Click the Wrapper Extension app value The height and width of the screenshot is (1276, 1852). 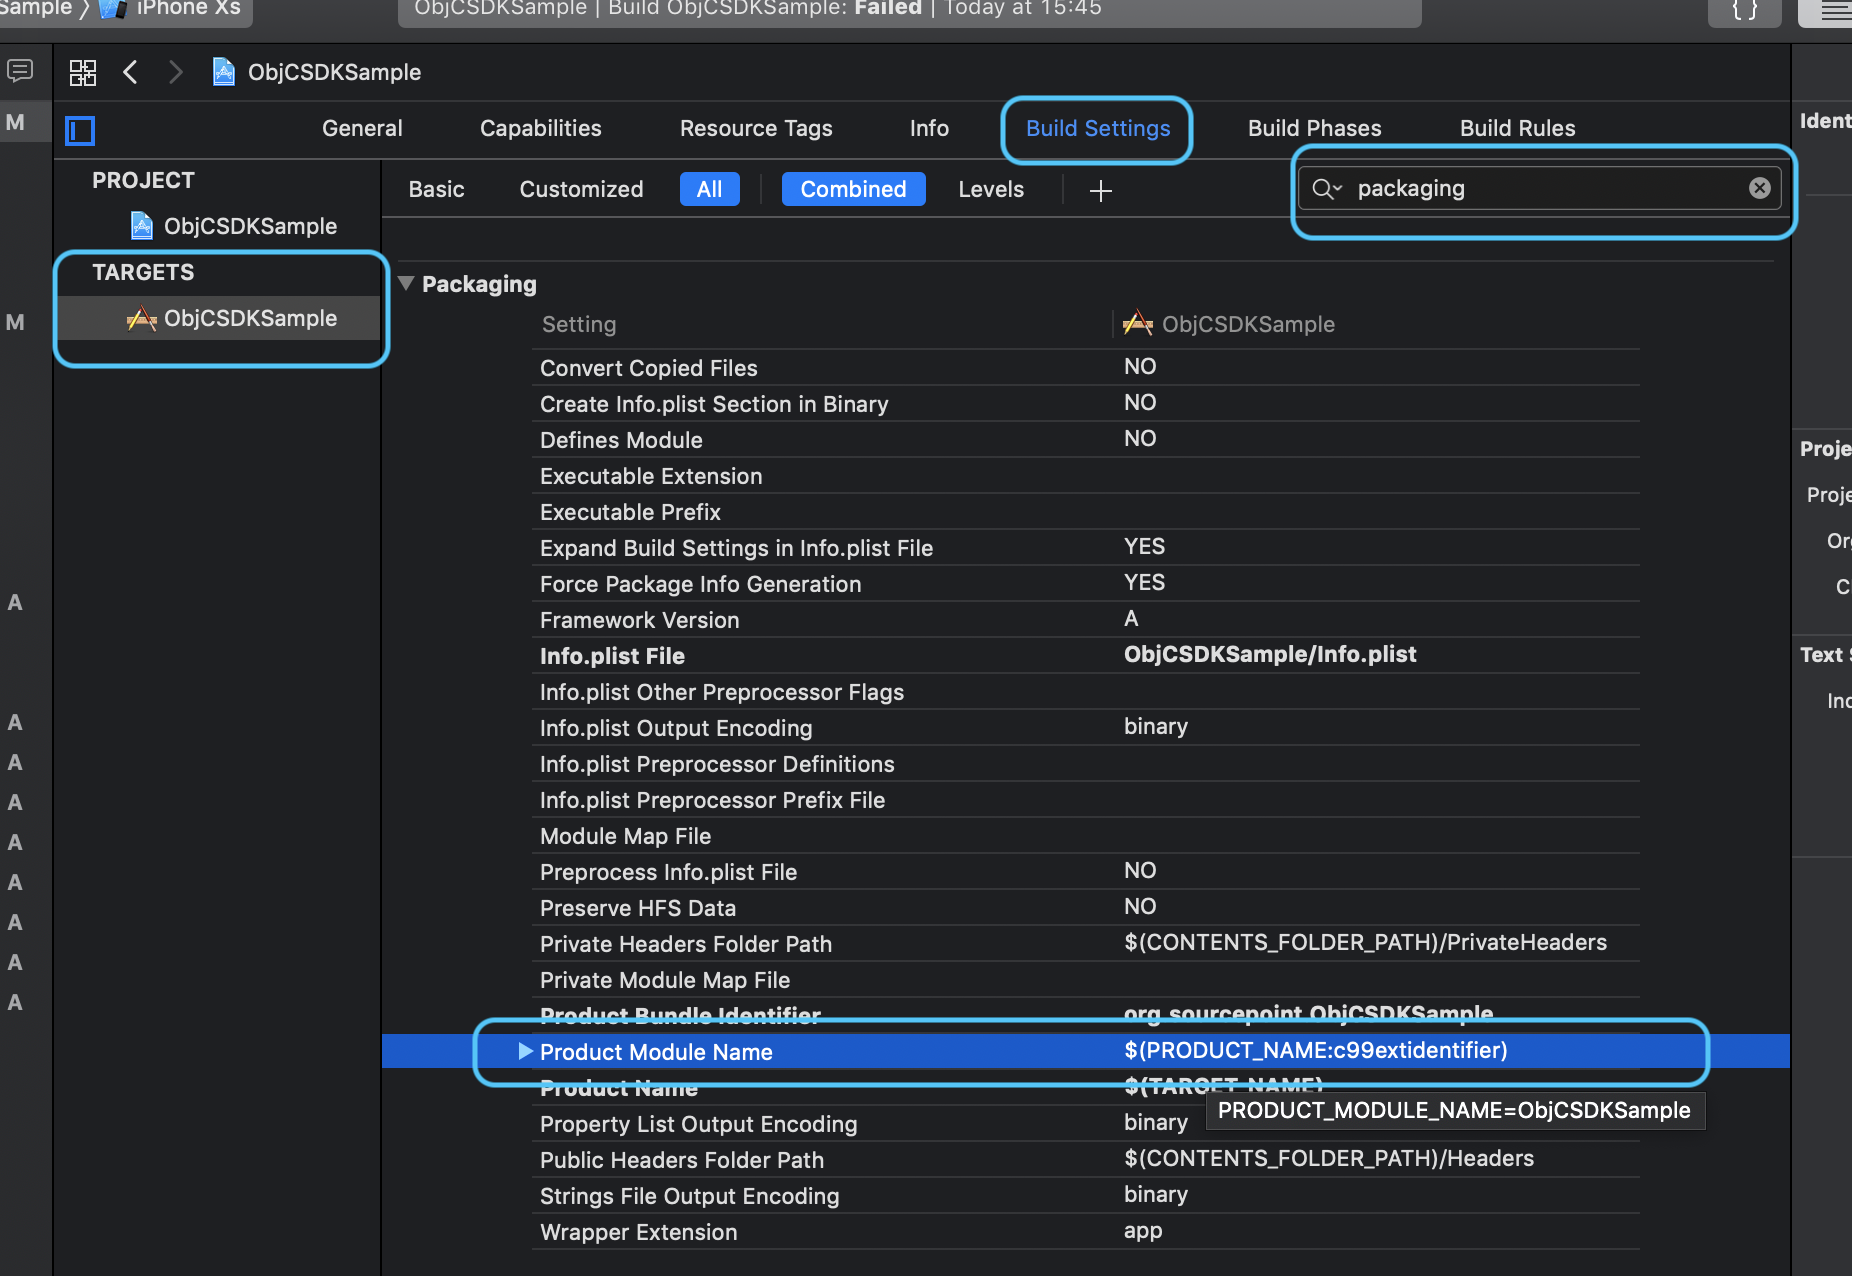pyautogui.click(x=1143, y=1231)
